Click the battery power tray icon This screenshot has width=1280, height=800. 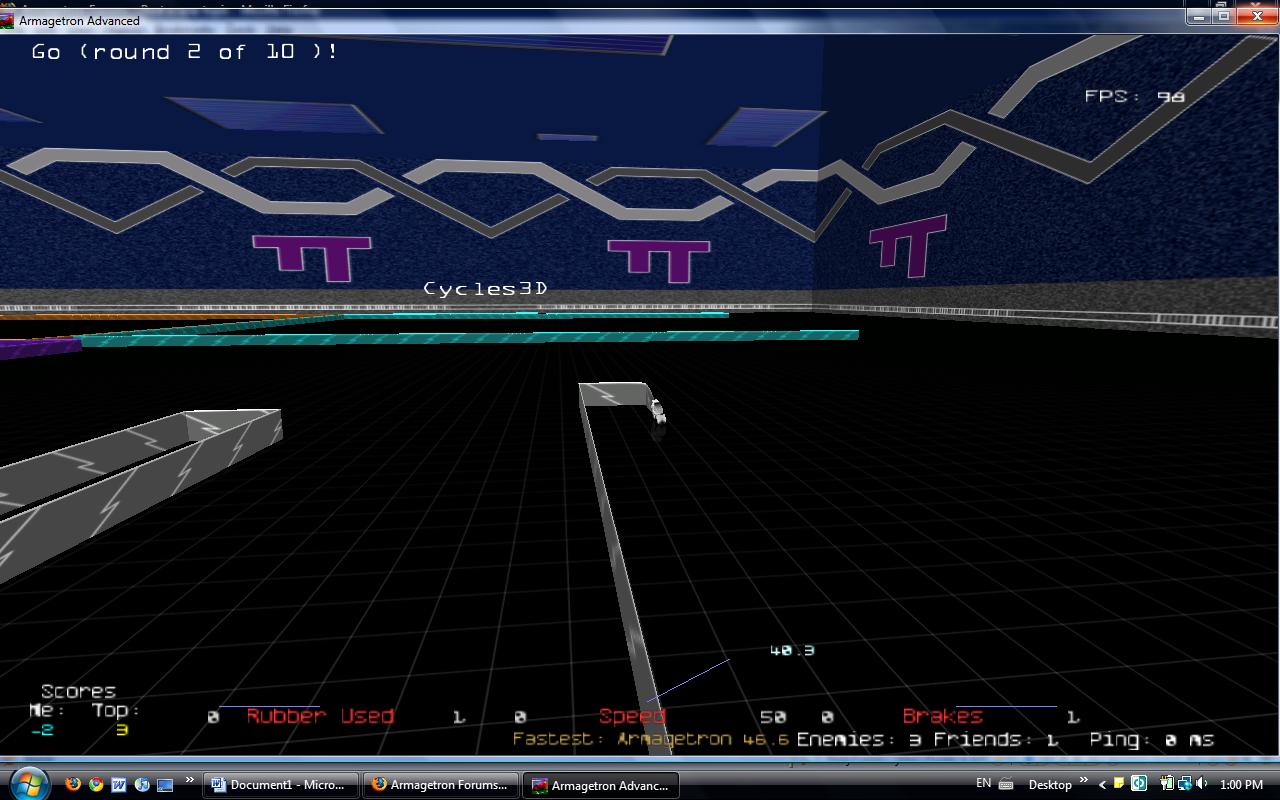[x=1167, y=784]
